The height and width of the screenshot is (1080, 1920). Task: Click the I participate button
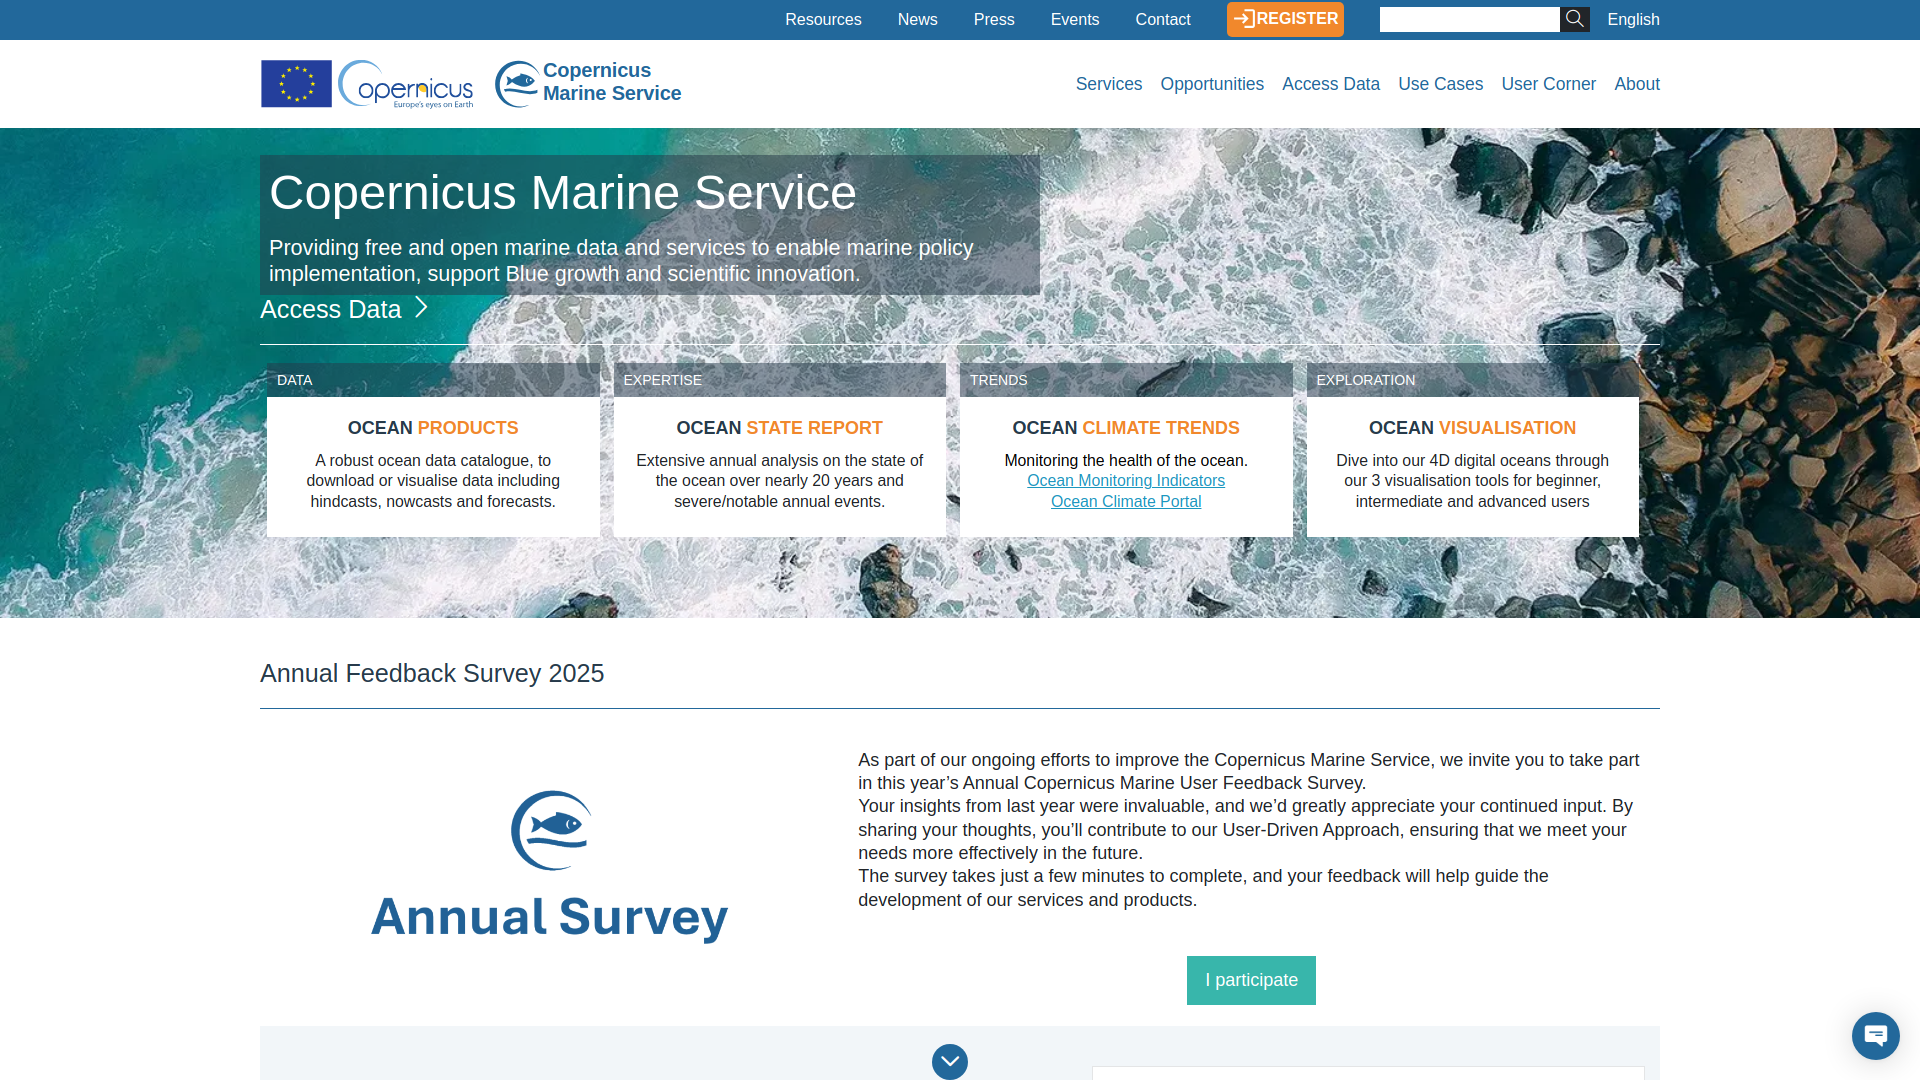coord(1251,980)
